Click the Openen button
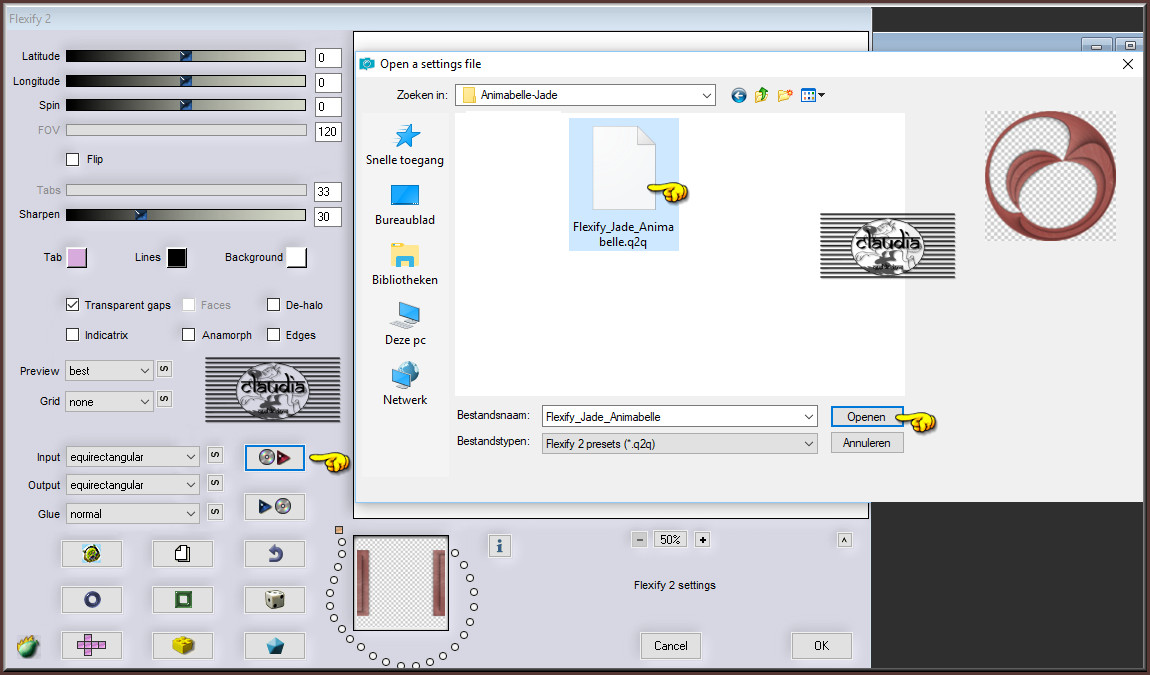1150x675 pixels. click(867, 417)
